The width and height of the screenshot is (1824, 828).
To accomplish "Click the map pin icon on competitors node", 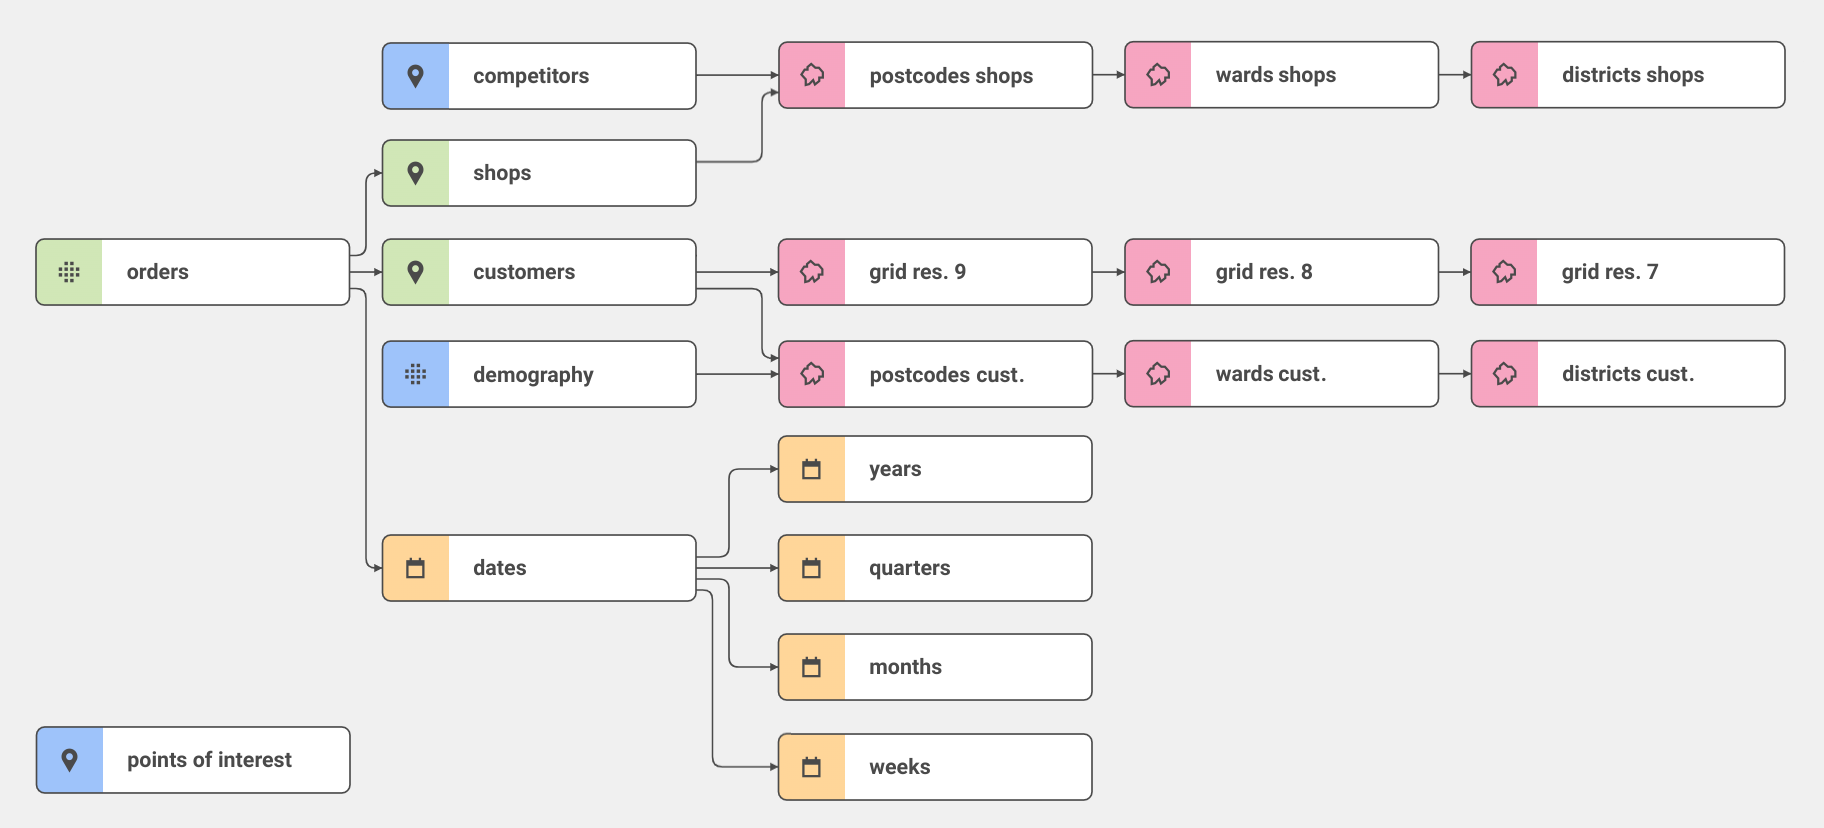I will 416,76.
